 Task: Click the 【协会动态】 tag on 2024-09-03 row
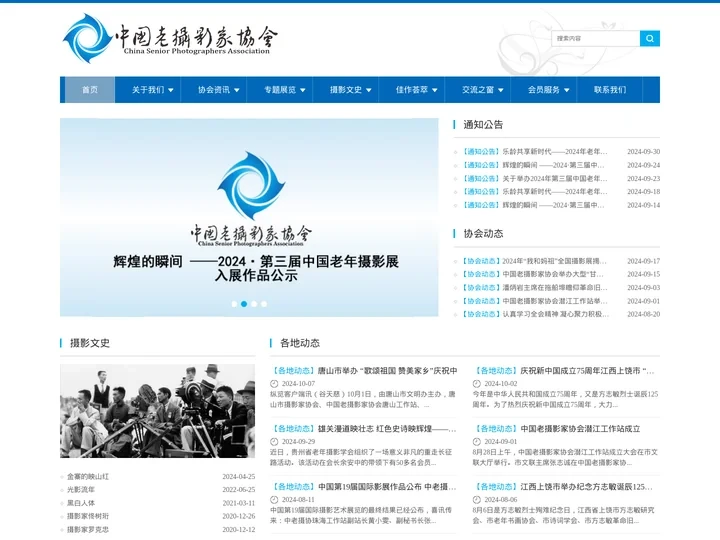tap(480, 287)
